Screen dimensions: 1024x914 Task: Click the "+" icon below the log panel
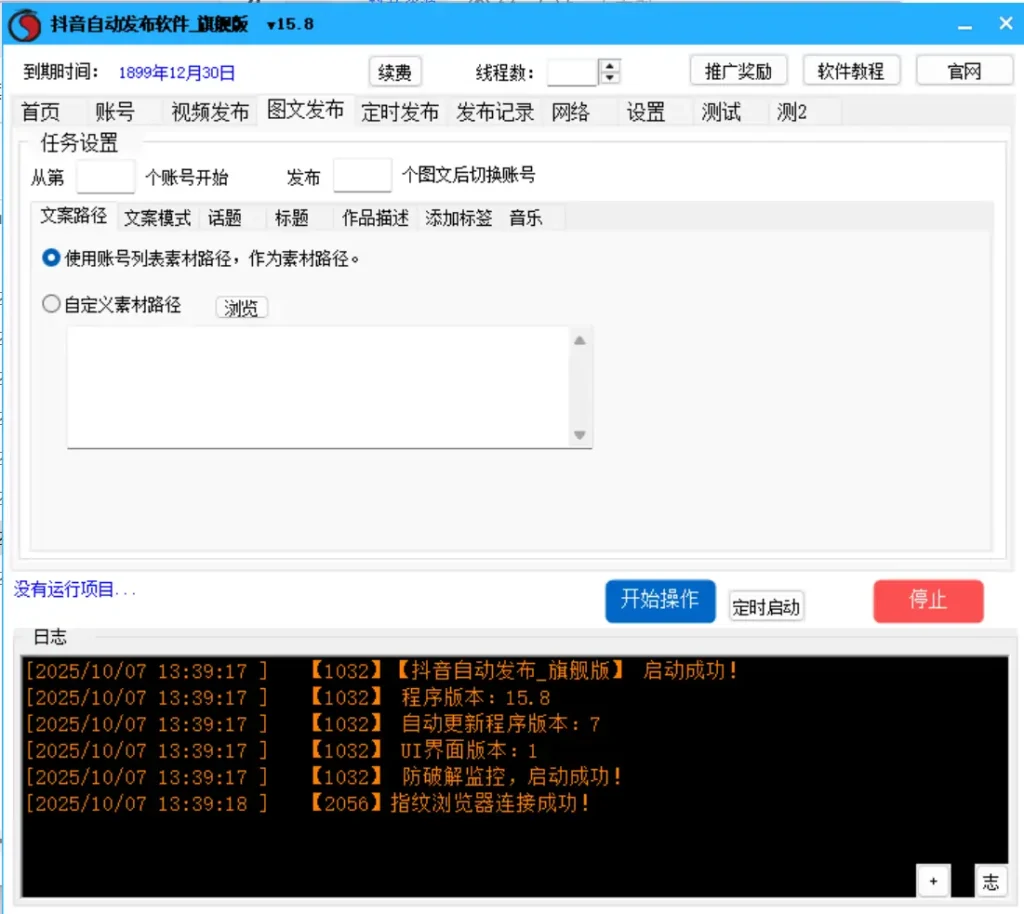(x=933, y=881)
